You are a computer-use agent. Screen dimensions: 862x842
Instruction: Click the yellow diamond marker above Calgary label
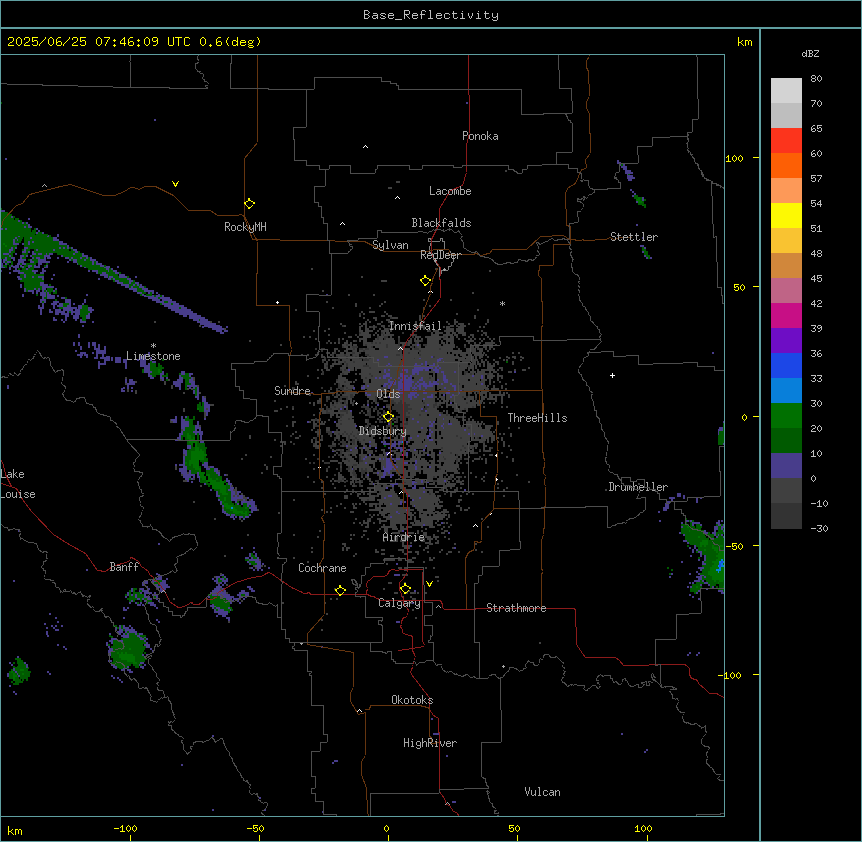pyautogui.click(x=405, y=589)
